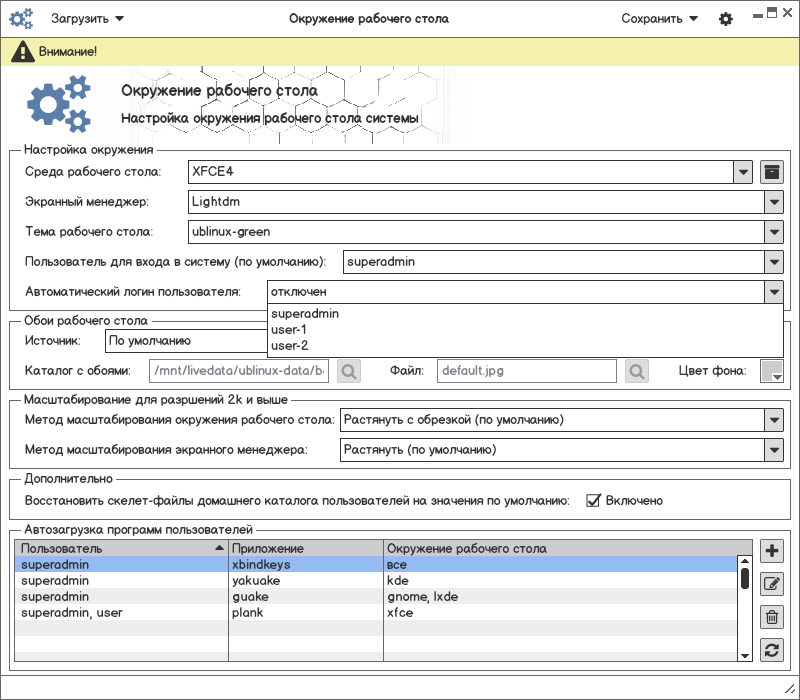Image resolution: width=800 pixels, height=700 pixels.
Task: Toggle the skeleton files restore checkbox
Action: tap(593, 500)
